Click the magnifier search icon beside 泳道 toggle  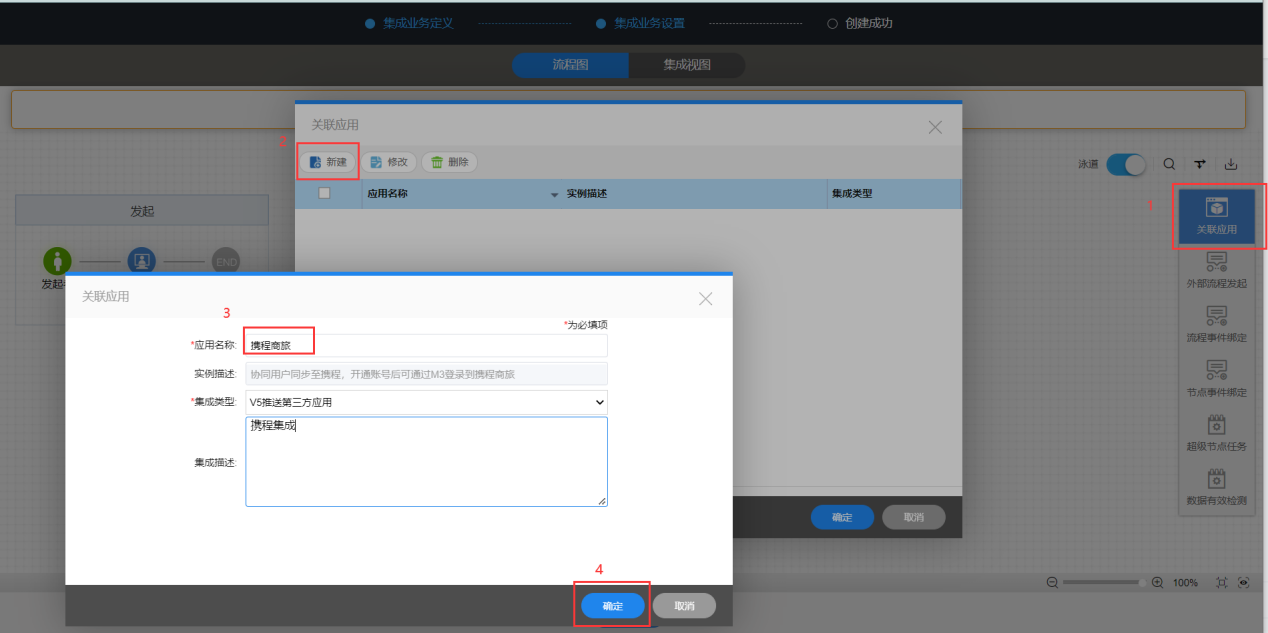coord(1169,164)
